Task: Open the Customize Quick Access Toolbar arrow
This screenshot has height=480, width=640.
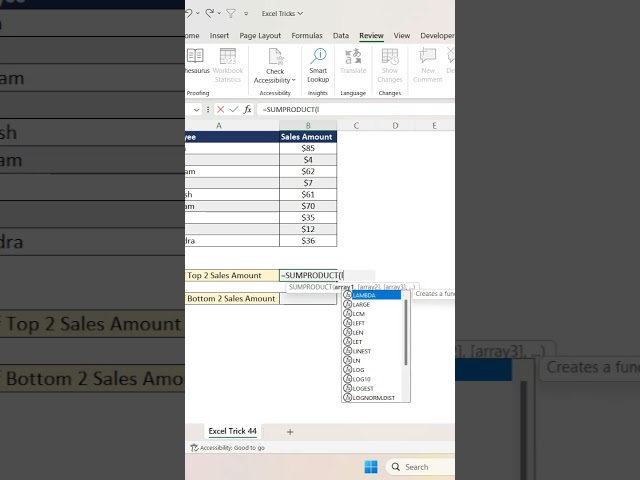Action: pyautogui.click(x=246, y=13)
